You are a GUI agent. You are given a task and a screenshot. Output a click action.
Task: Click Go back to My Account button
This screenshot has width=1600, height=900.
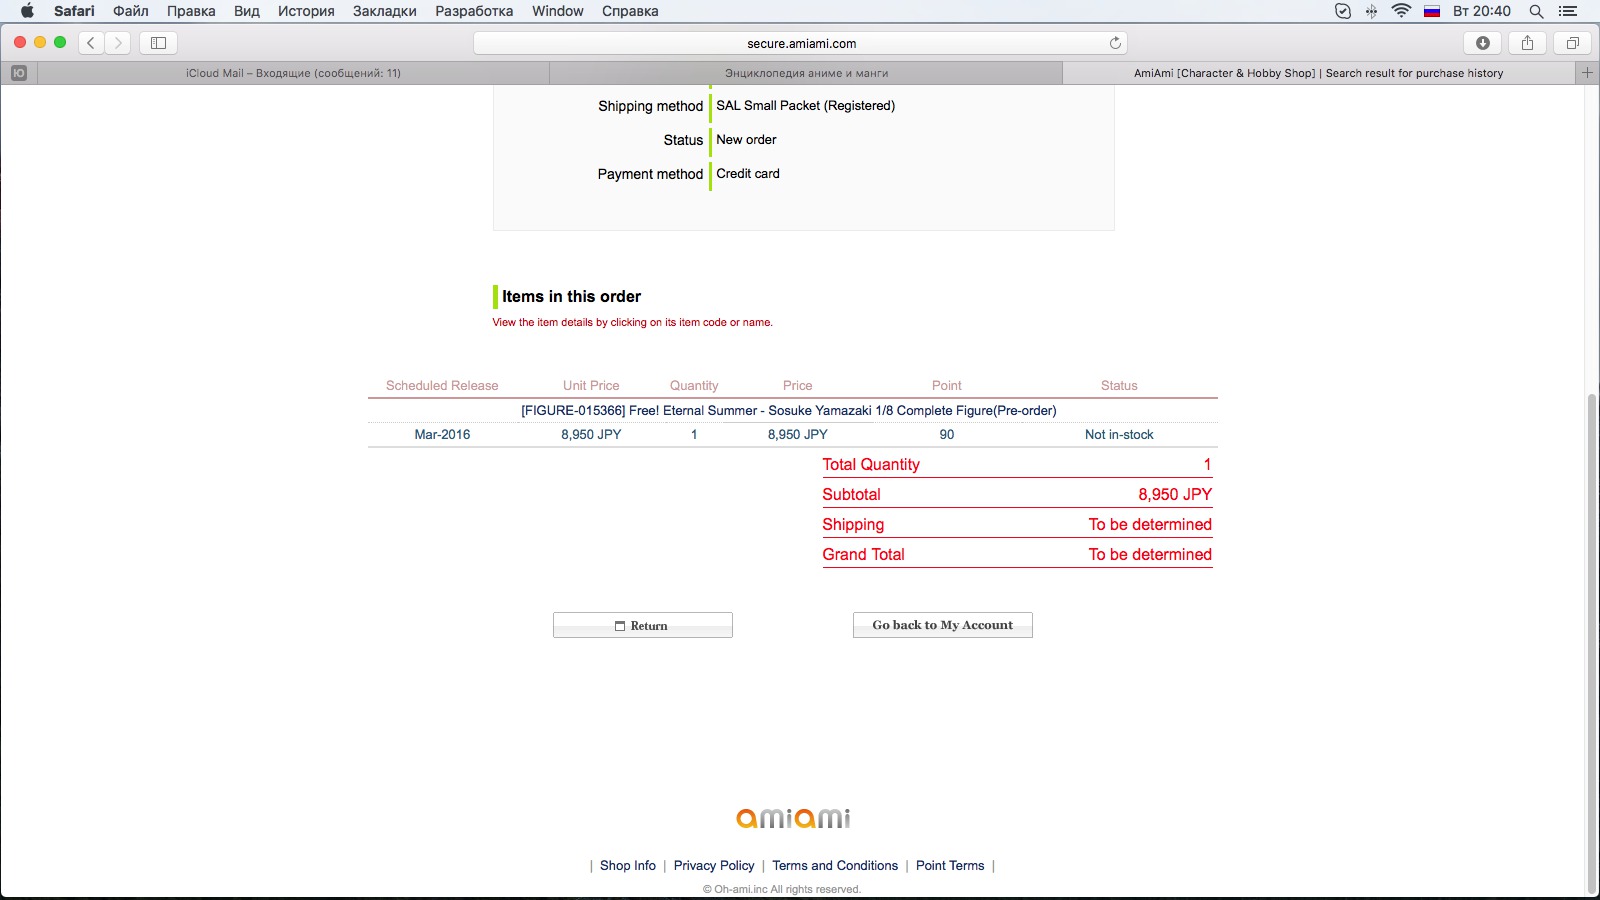click(x=942, y=625)
